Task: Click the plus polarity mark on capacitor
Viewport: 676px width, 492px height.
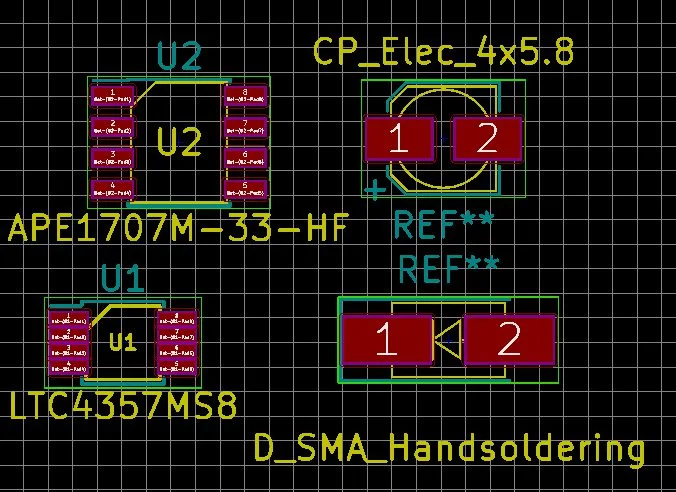Action: pos(375,189)
